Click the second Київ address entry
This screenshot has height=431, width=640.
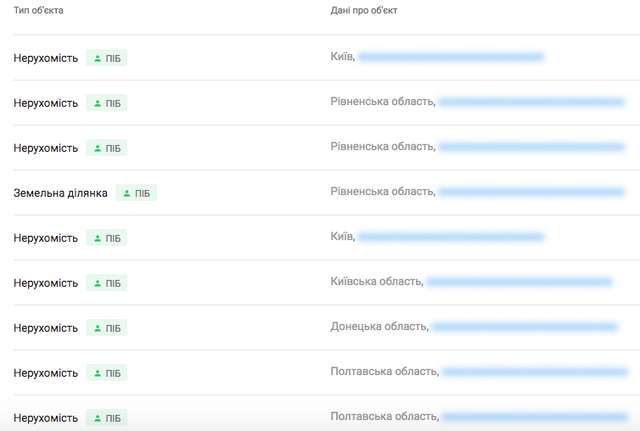(x=343, y=237)
